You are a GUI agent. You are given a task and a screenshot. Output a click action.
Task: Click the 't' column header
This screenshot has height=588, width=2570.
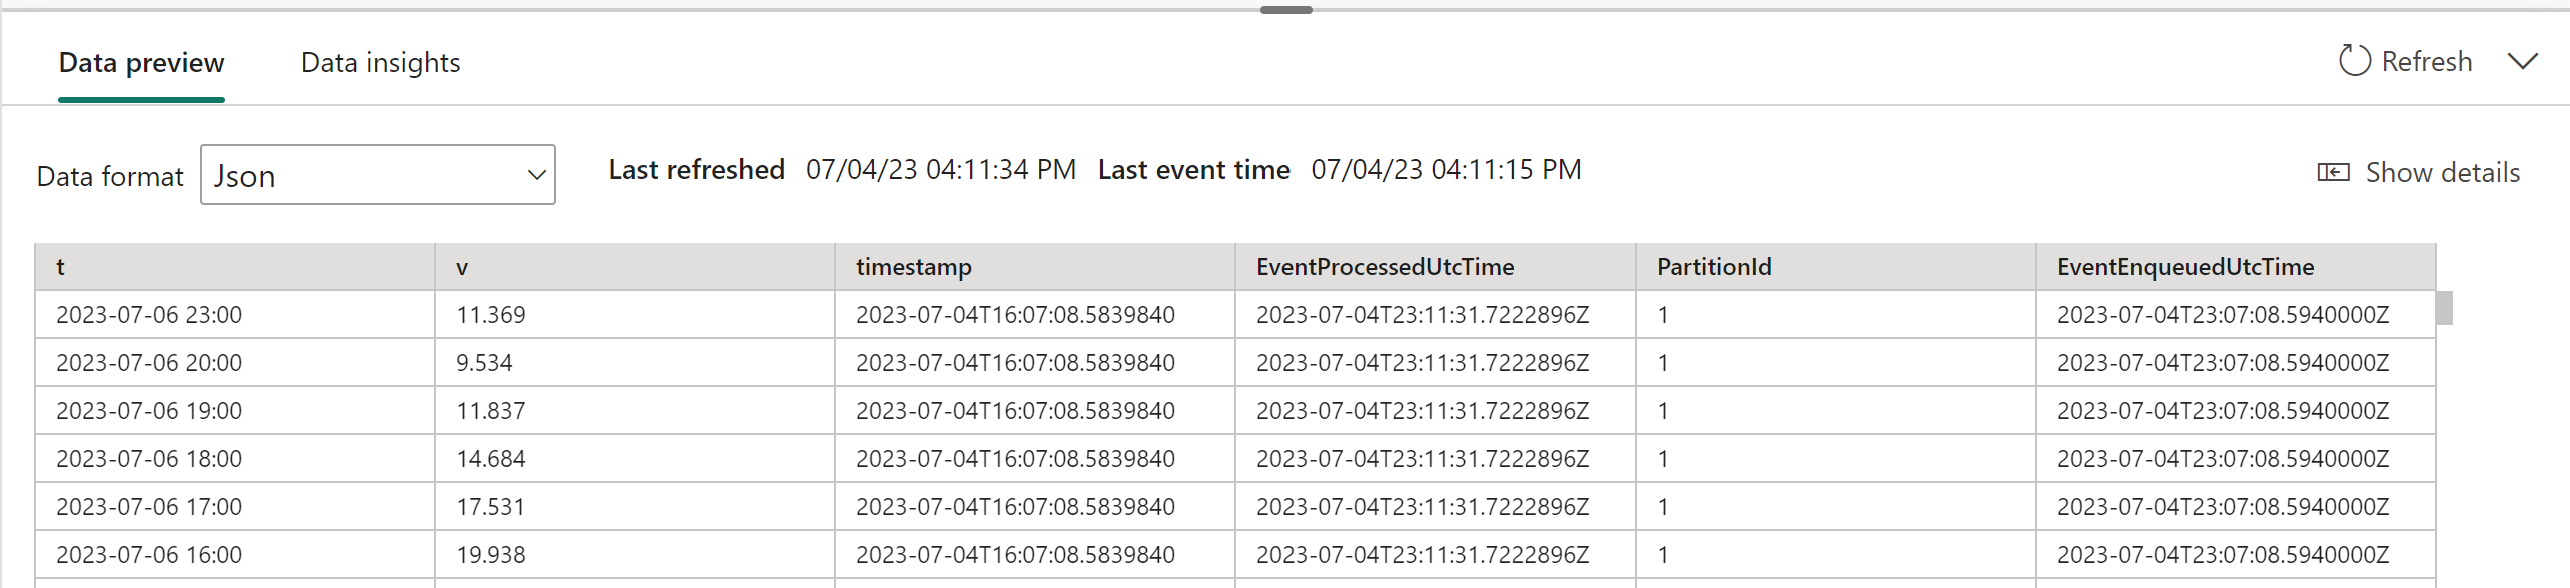(x=61, y=267)
